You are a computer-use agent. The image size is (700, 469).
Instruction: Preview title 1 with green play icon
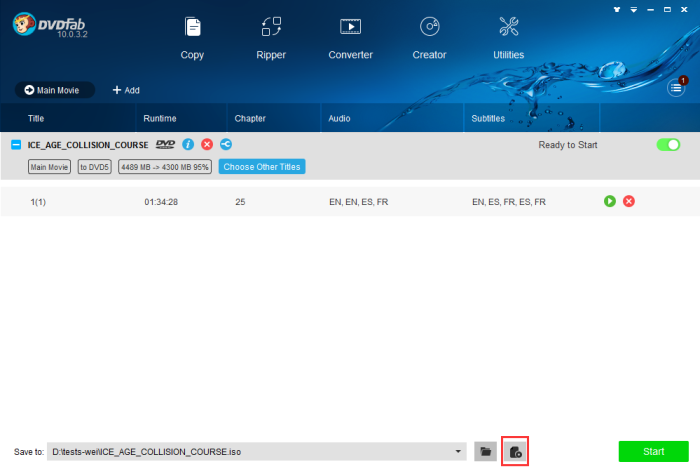click(610, 202)
